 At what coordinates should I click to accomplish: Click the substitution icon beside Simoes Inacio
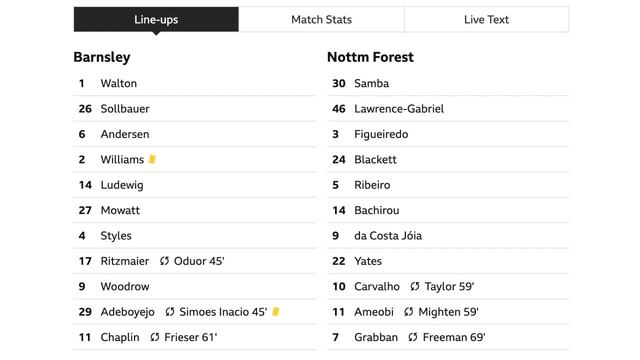170,312
